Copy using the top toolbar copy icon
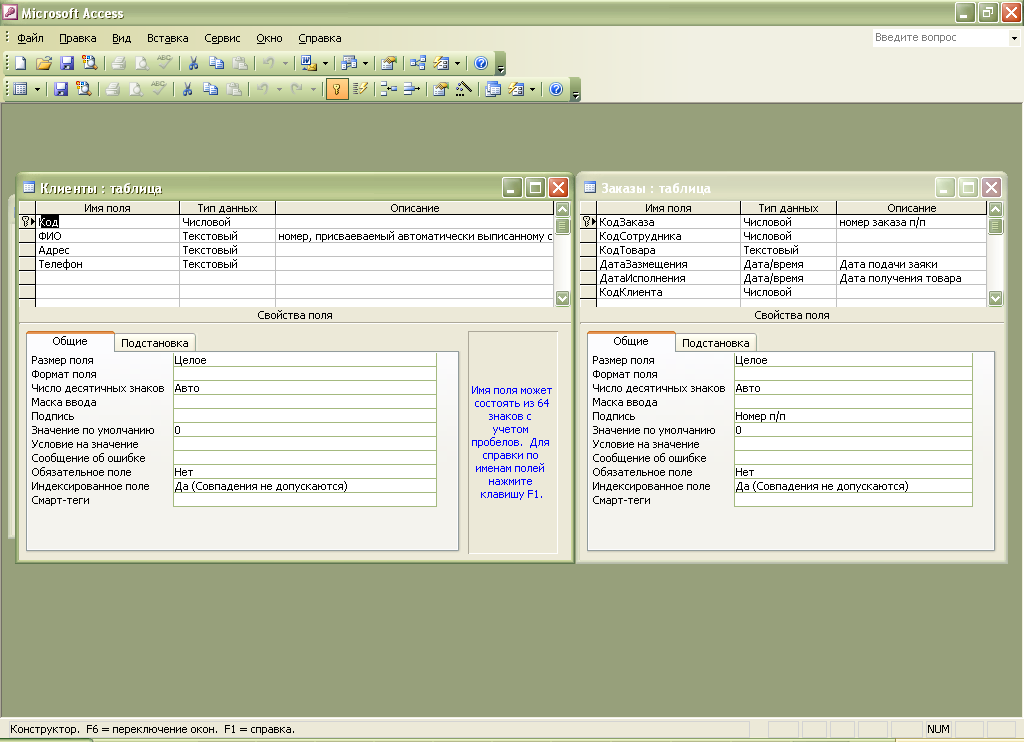Image resolution: width=1024 pixels, height=742 pixels. tap(216, 63)
